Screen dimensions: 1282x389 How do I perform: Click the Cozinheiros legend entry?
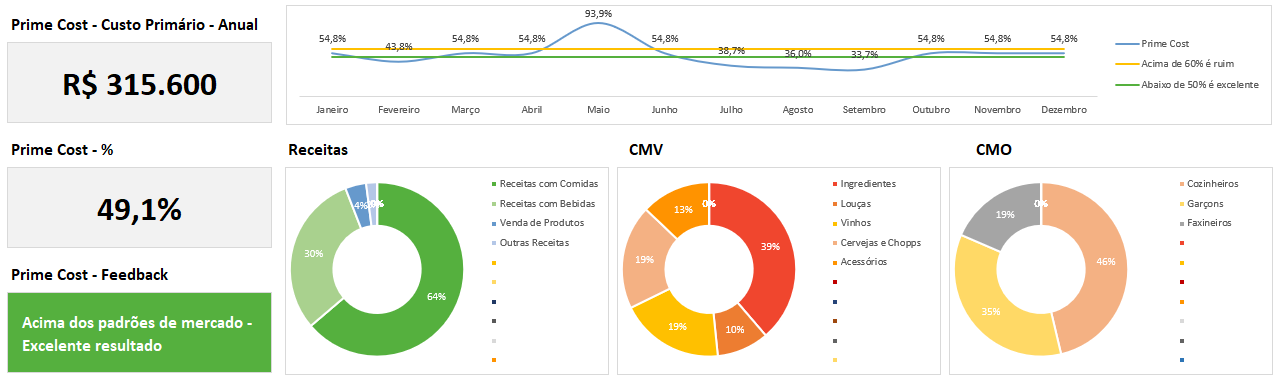(x=1209, y=184)
